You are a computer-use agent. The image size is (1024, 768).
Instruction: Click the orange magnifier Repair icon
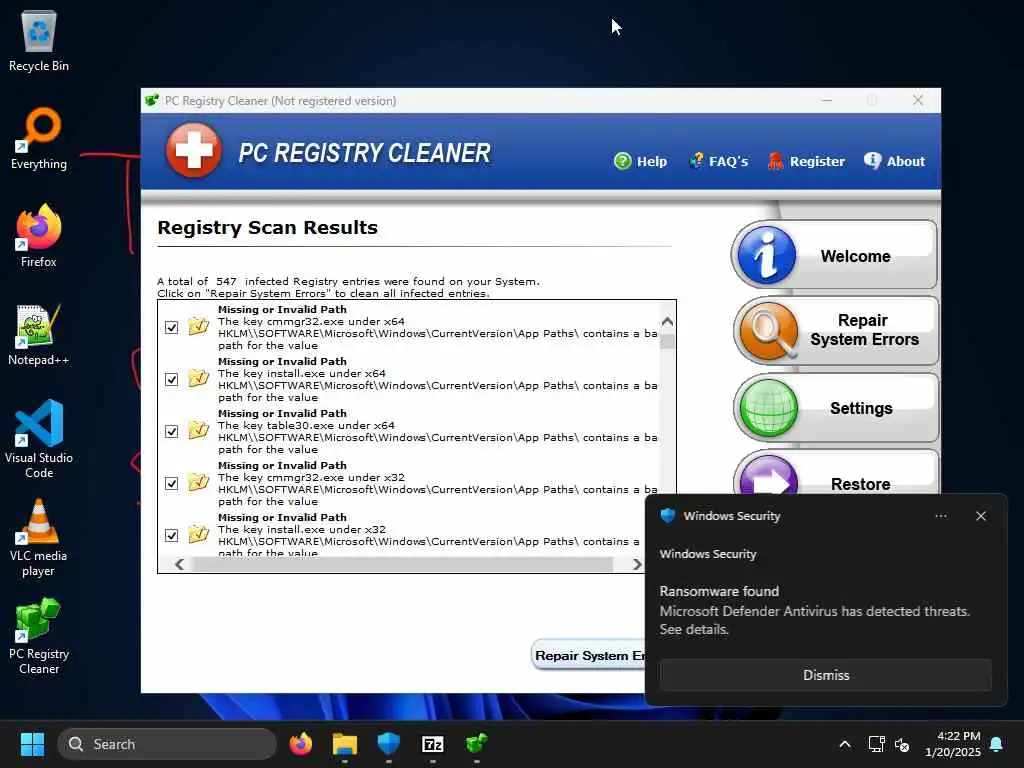pyautogui.click(x=768, y=331)
